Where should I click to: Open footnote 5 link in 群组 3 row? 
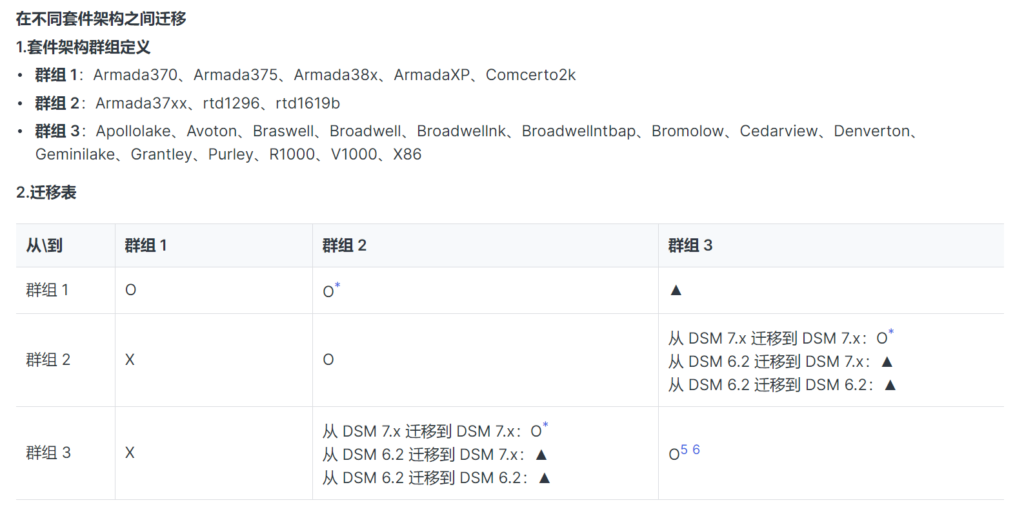(x=684, y=450)
